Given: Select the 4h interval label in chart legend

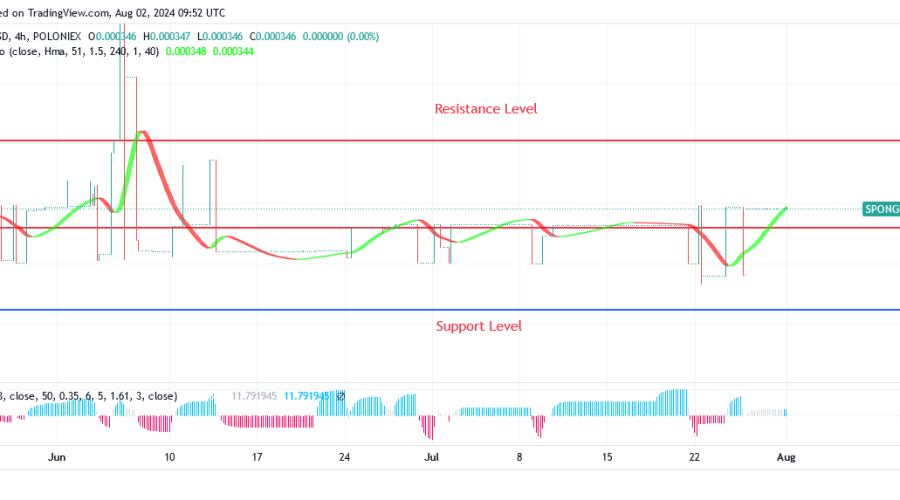Looking at the screenshot, I should tap(21, 36).
